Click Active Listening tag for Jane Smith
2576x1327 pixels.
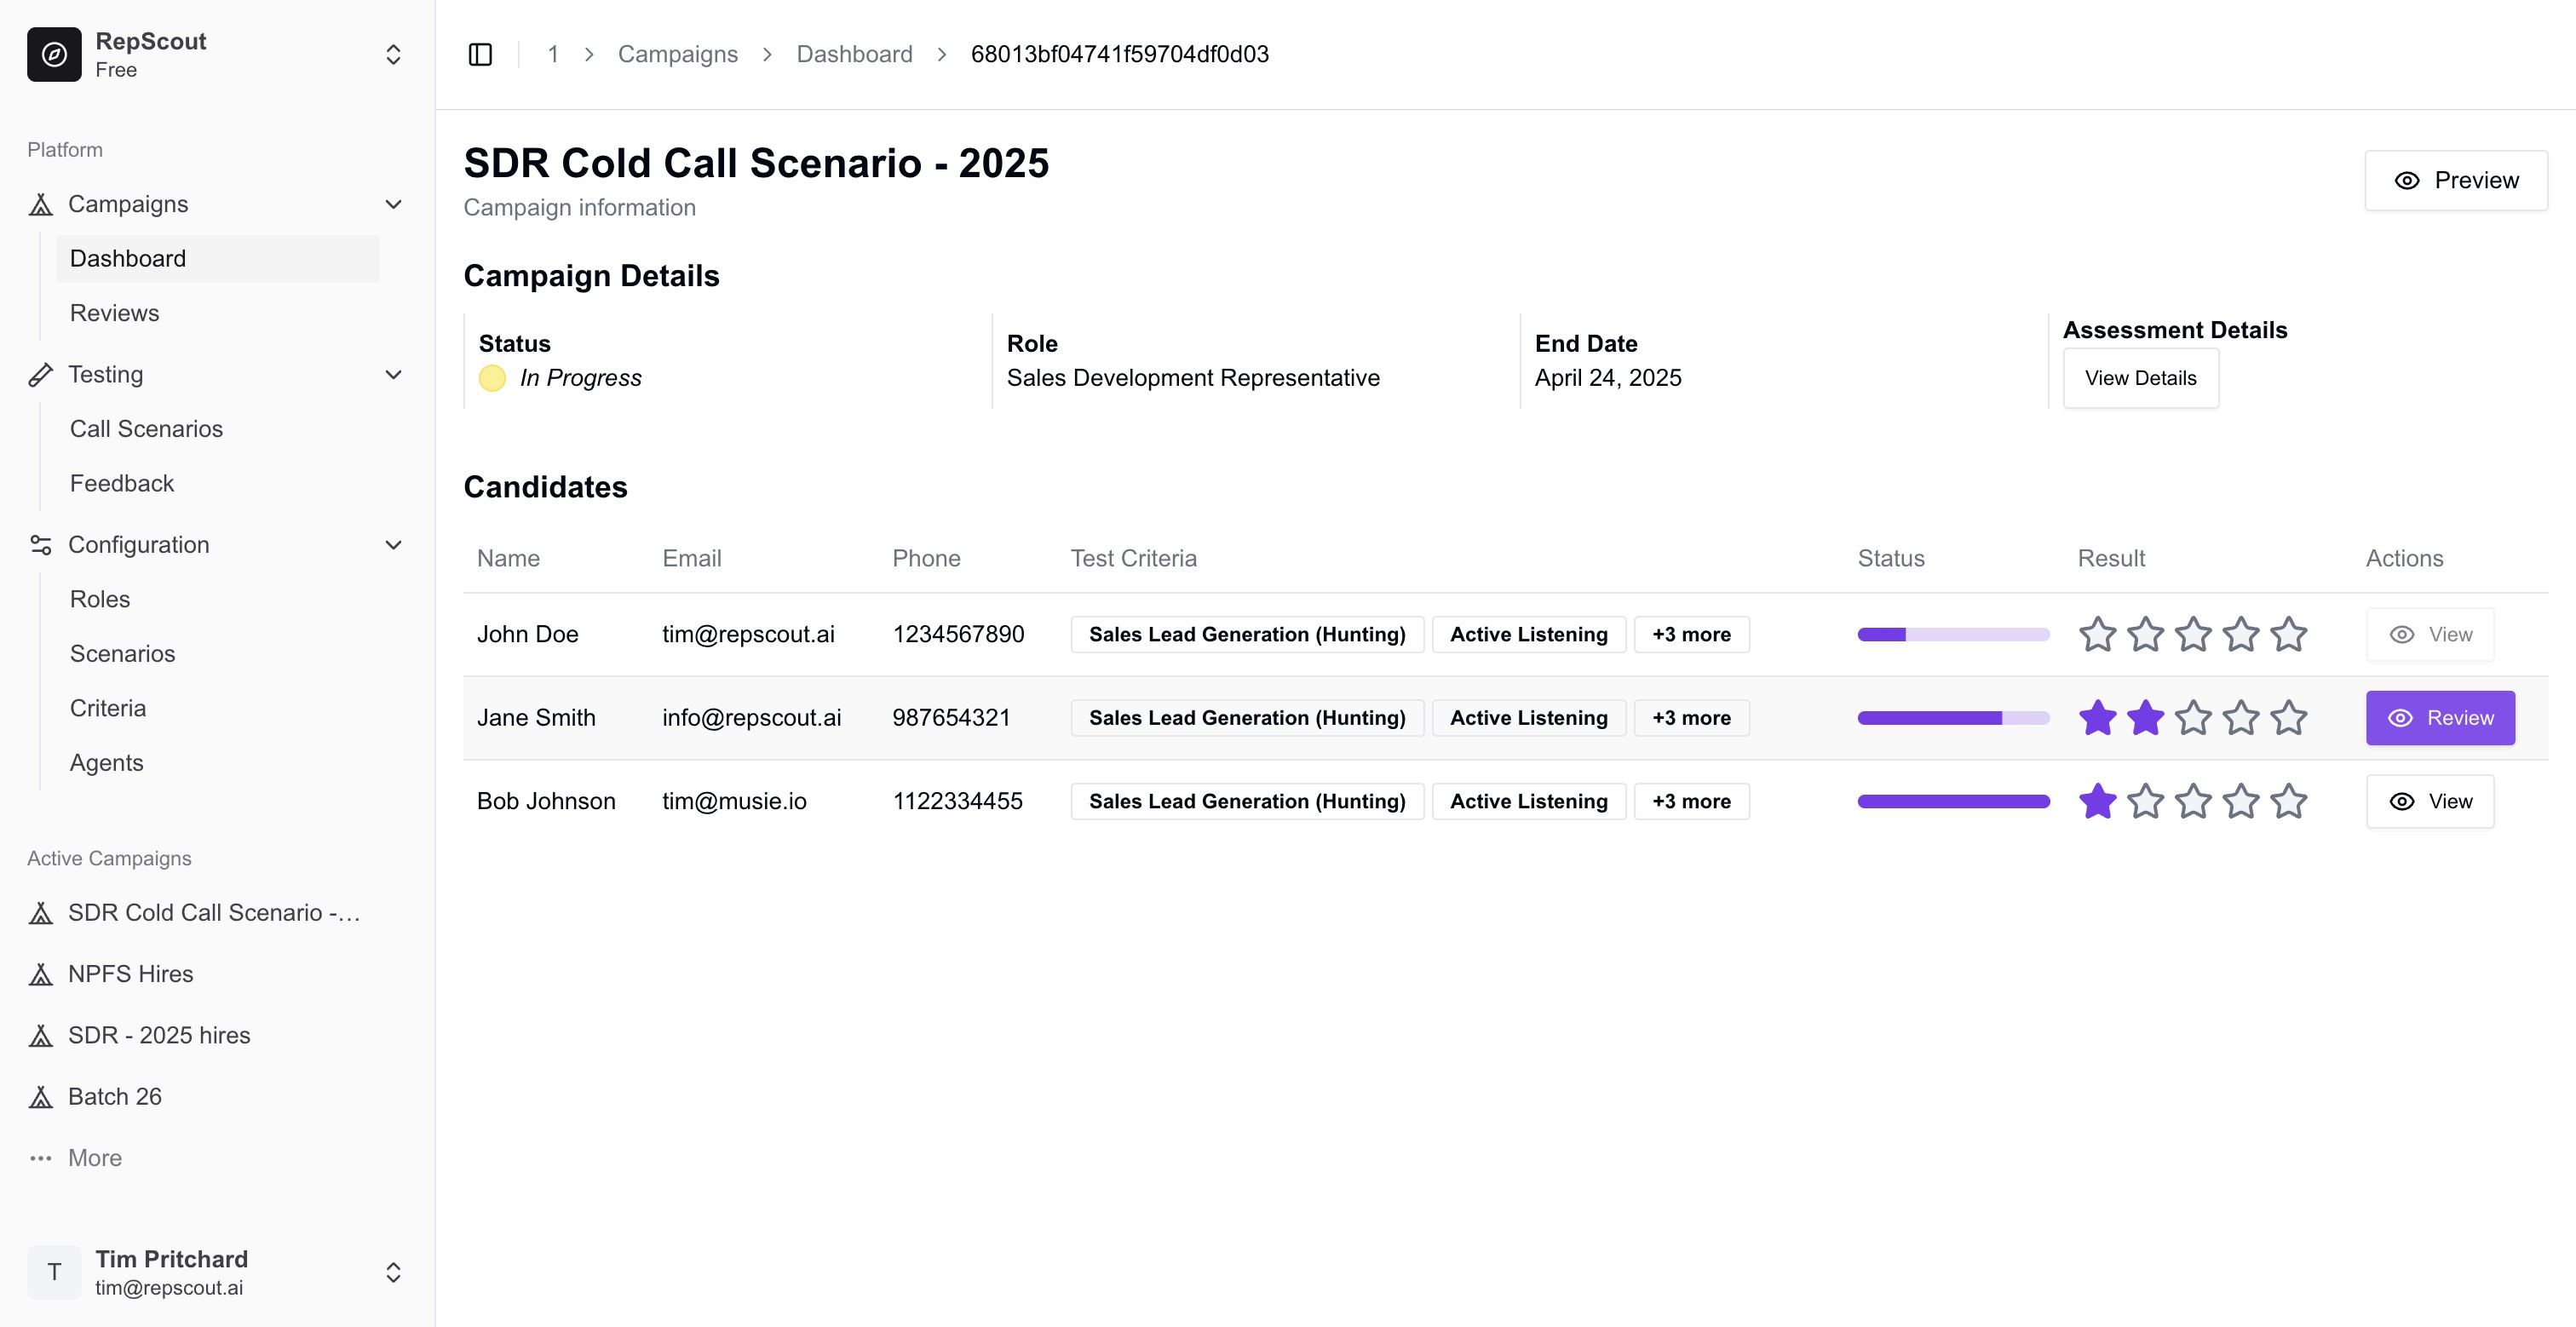[1529, 718]
